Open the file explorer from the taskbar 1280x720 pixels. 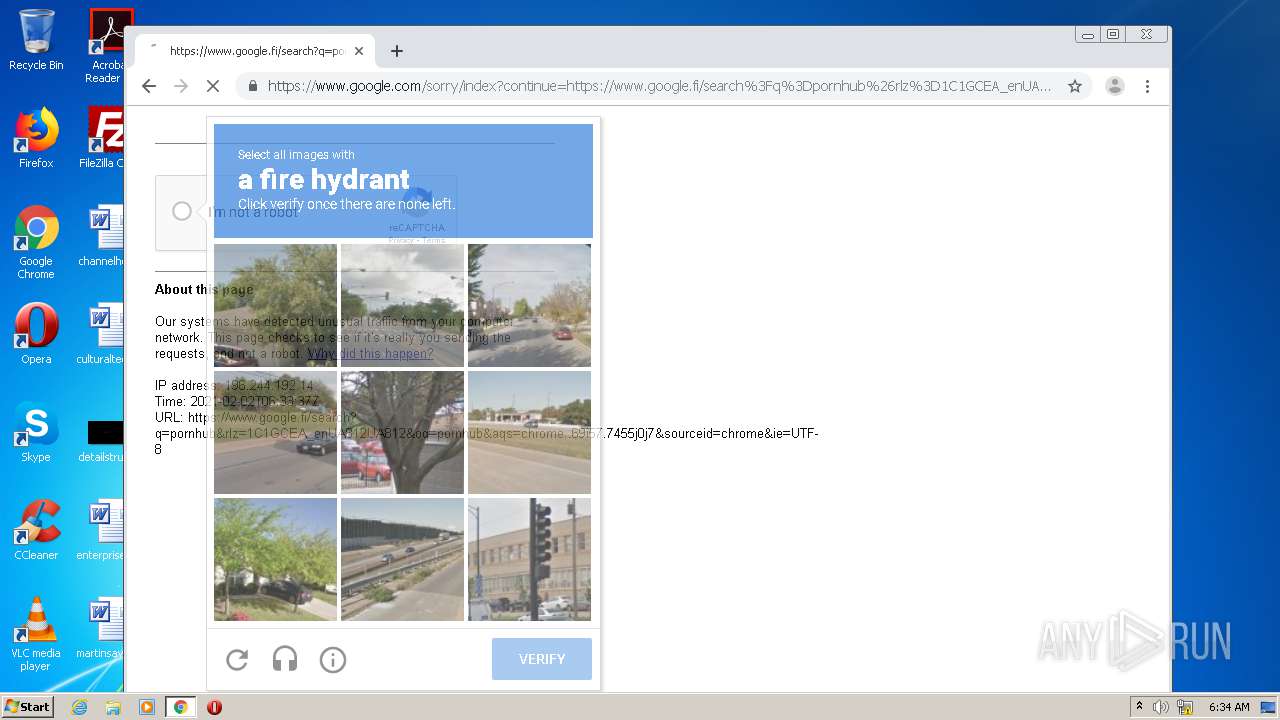(x=113, y=707)
